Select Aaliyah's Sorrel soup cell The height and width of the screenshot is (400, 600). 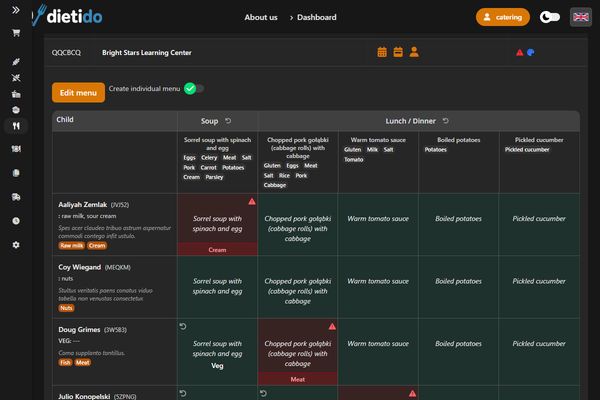tap(217, 224)
